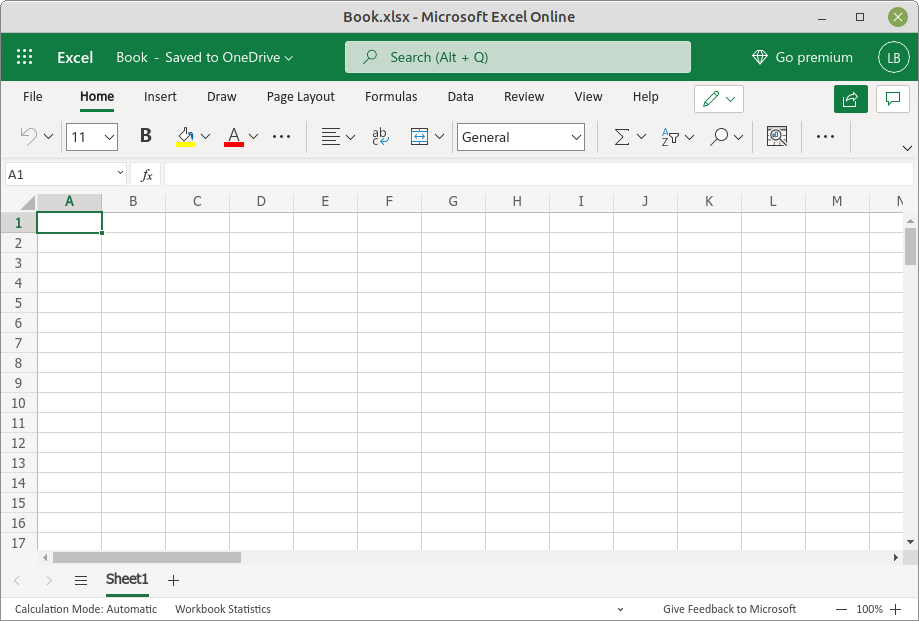Click the Go premium diamond button
The image size is (919, 621).
coord(802,57)
